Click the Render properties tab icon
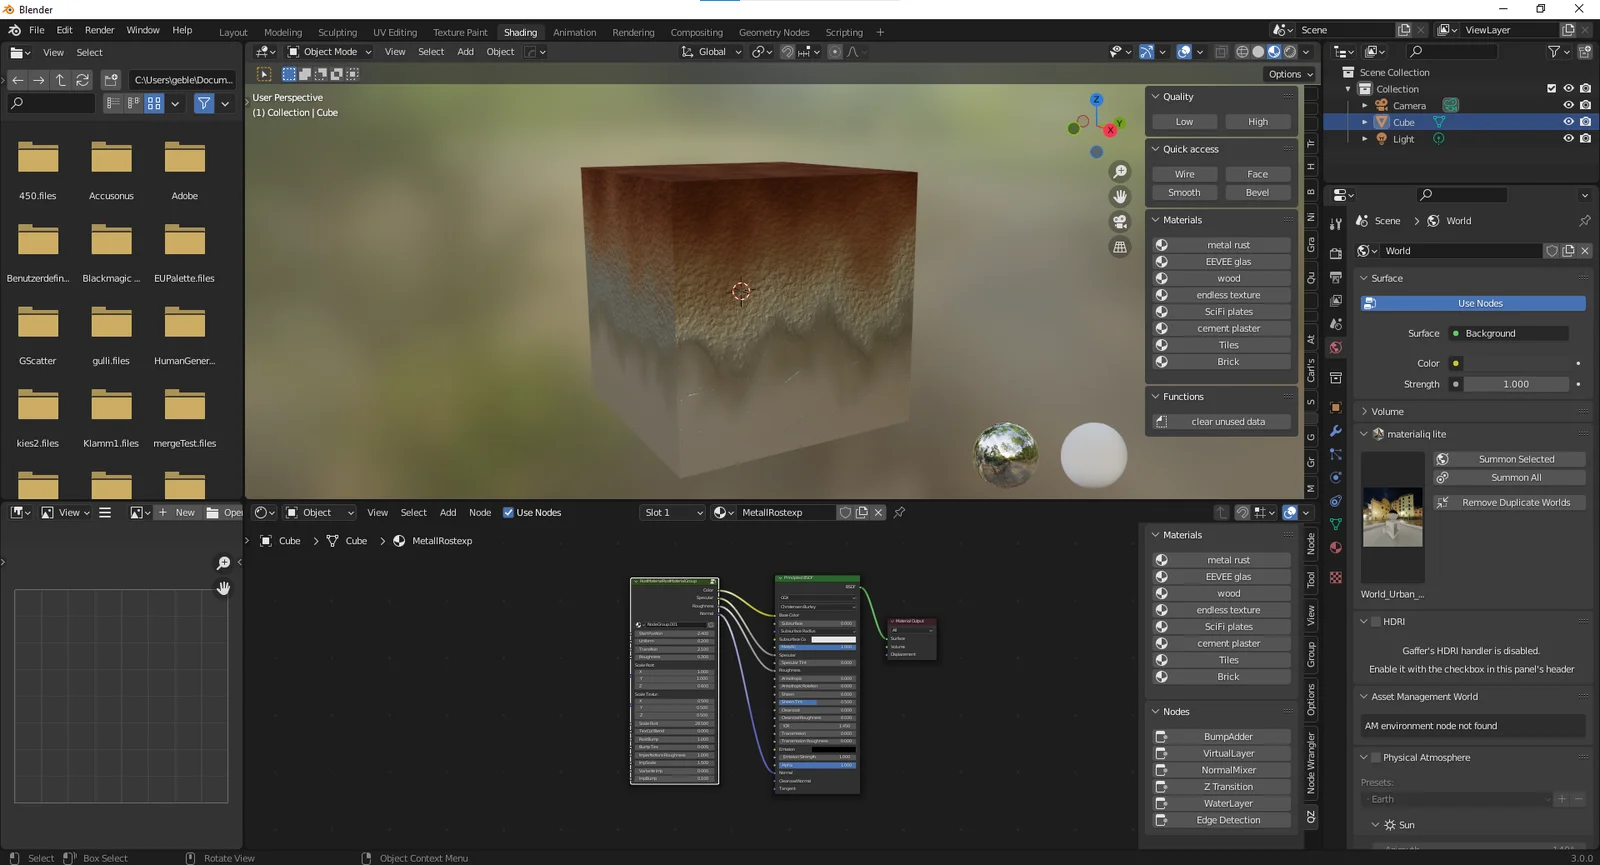The width and height of the screenshot is (1600, 865). click(x=1336, y=253)
